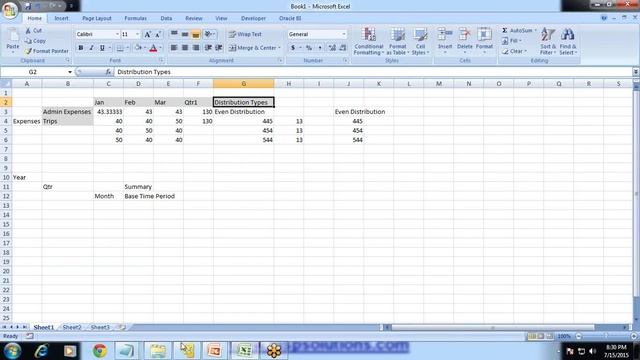The width and height of the screenshot is (640, 360).
Task: Click Wrap Text button
Action: pos(245,34)
